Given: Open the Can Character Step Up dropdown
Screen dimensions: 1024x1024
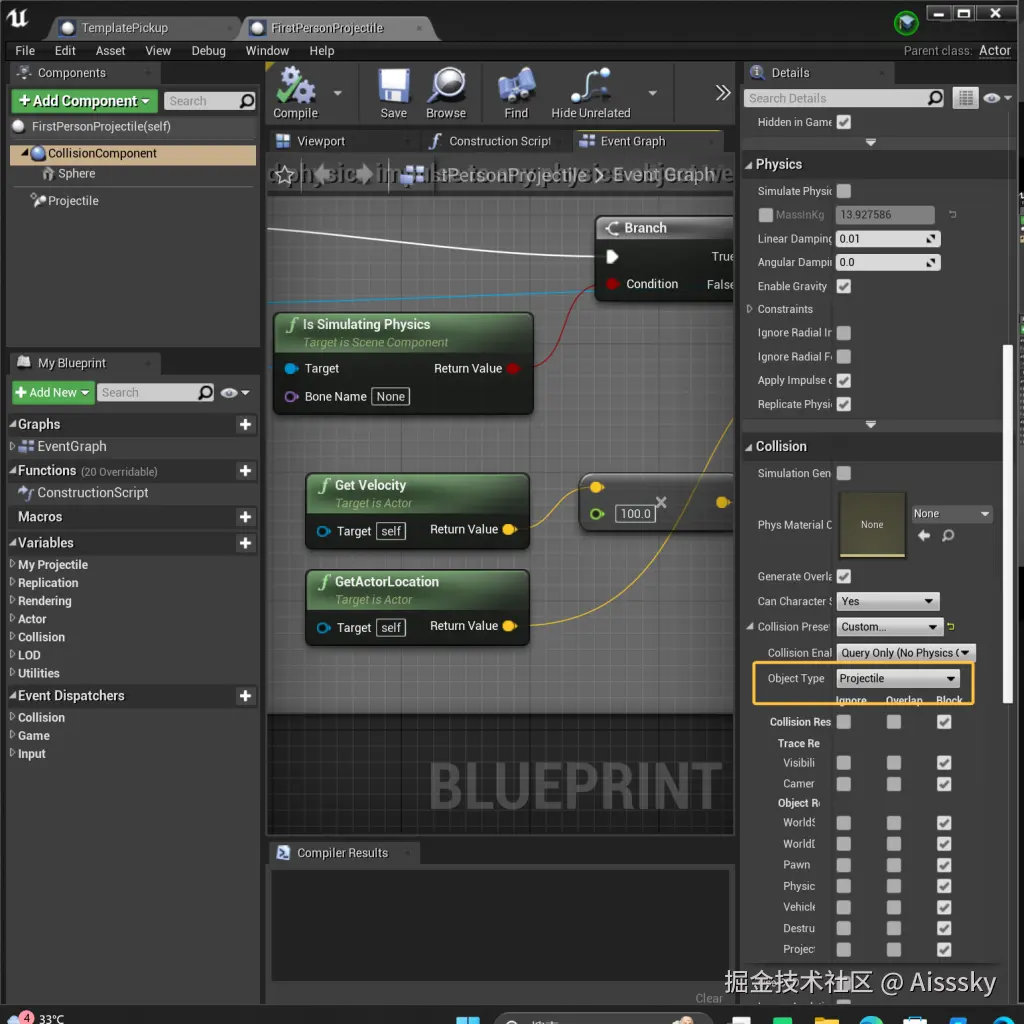Looking at the screenshot, I should pyautogui.click(x=888, y=601).
